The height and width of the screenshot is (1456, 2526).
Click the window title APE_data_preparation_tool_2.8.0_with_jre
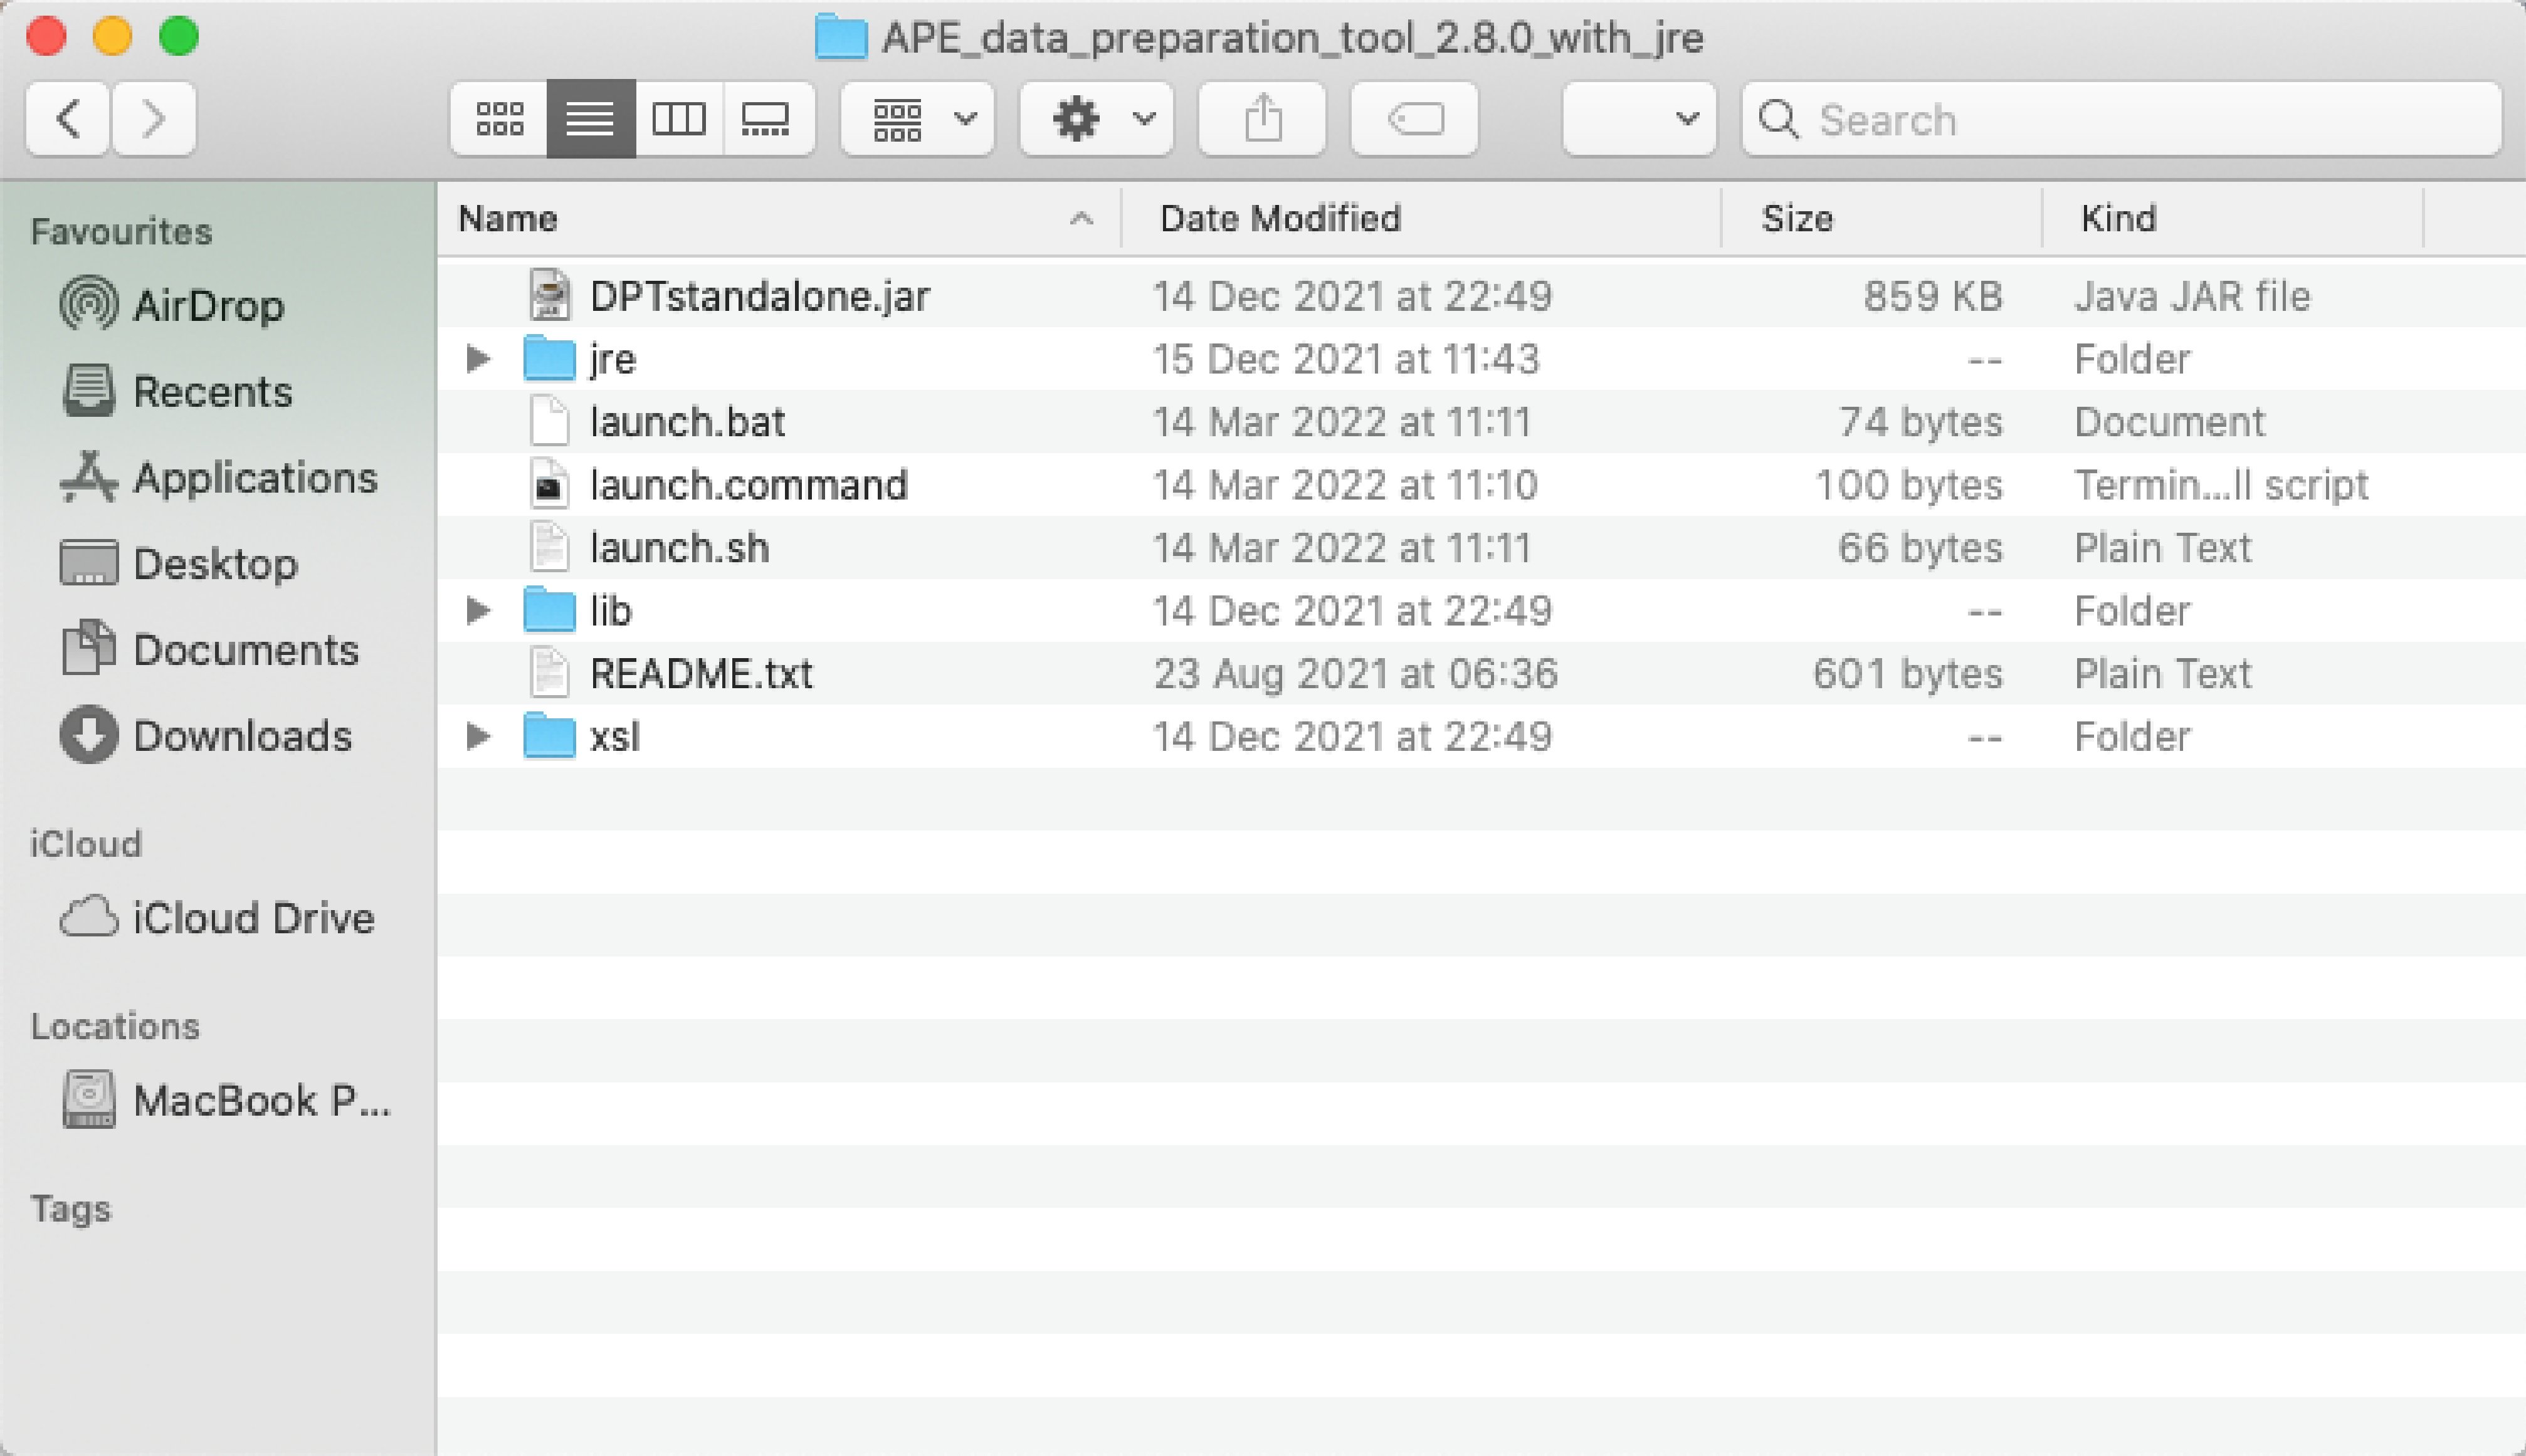[x=1292, y=38]
